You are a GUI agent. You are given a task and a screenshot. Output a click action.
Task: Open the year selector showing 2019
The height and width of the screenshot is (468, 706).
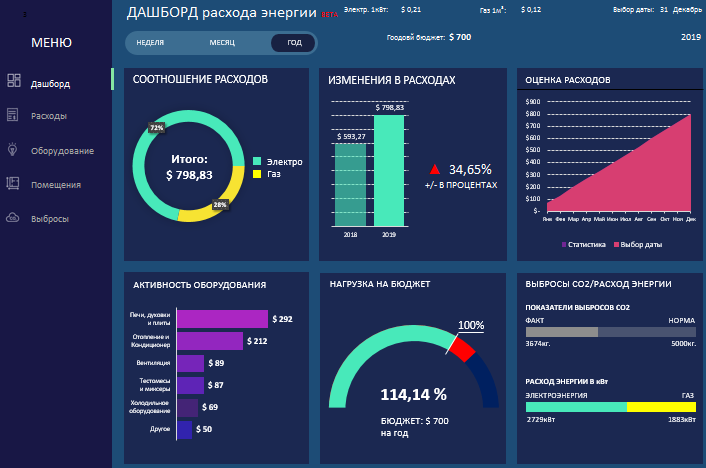[690, 36]
